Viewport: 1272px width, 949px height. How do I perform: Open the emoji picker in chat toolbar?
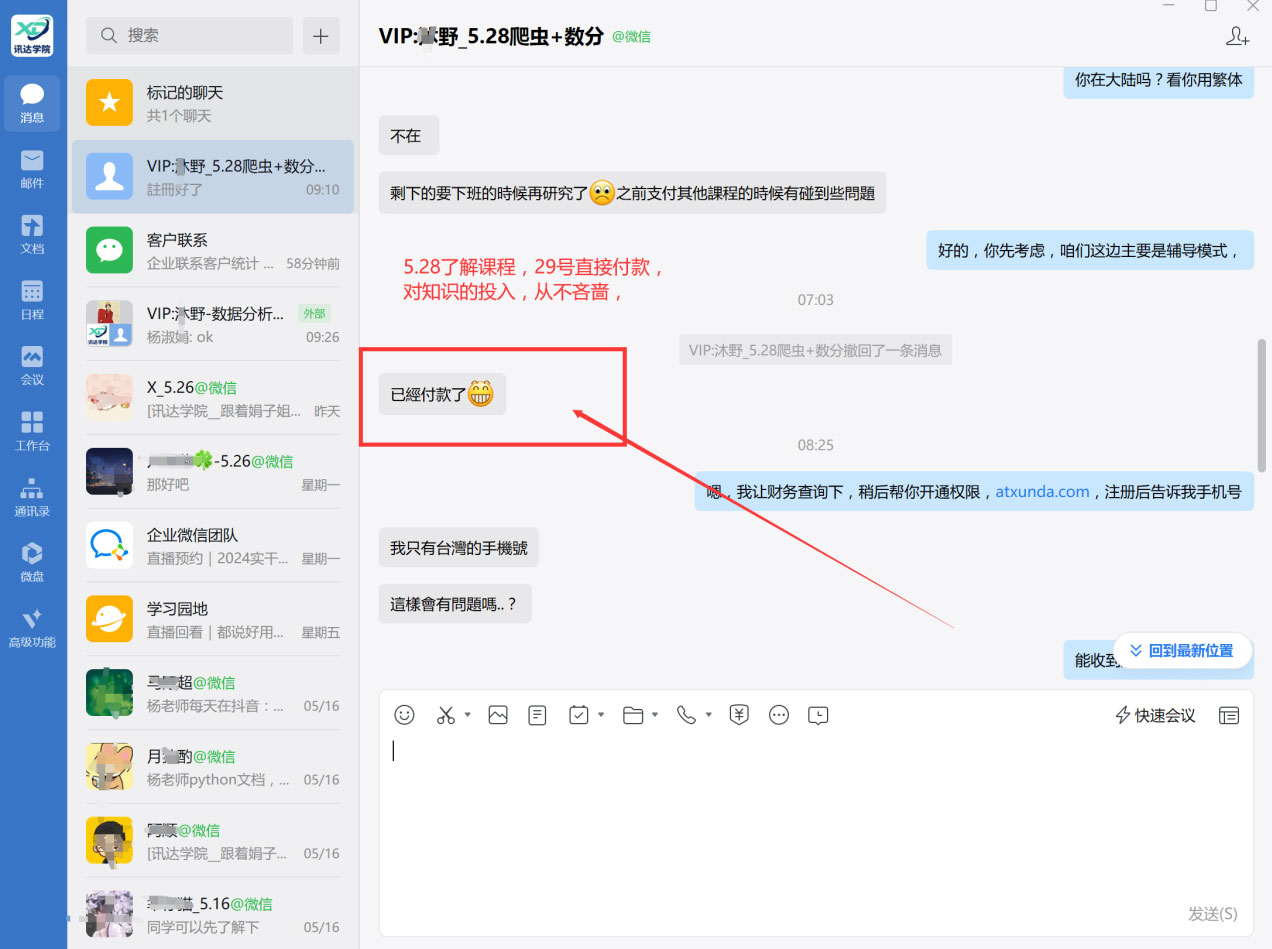pyautogui.click(x=404, y=715)
